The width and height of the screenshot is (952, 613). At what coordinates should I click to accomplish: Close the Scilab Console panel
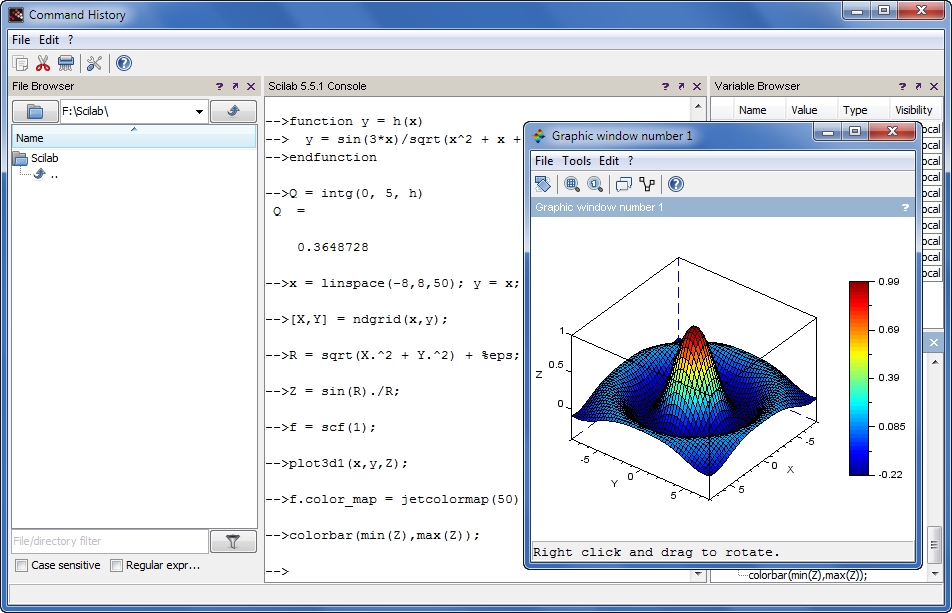(697, 86)
